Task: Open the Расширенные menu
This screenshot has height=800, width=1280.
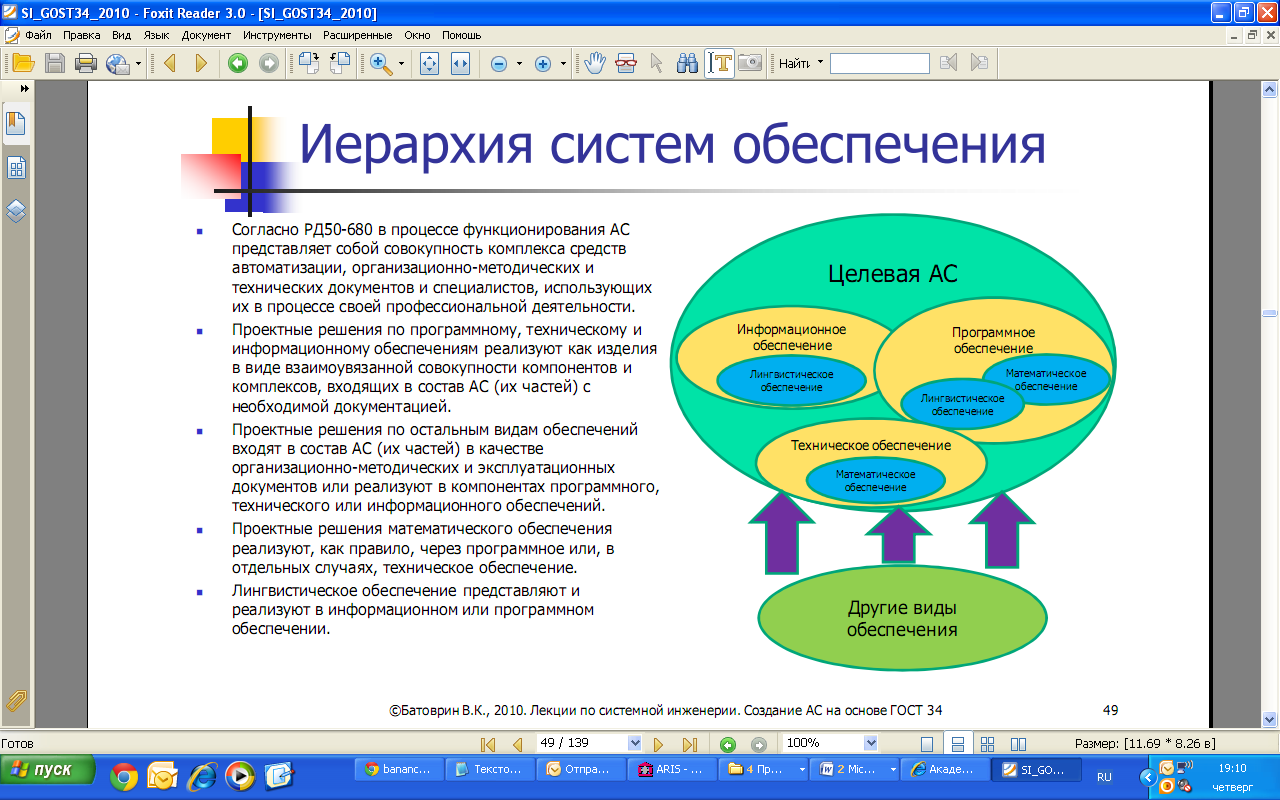Action: point(357,35)
